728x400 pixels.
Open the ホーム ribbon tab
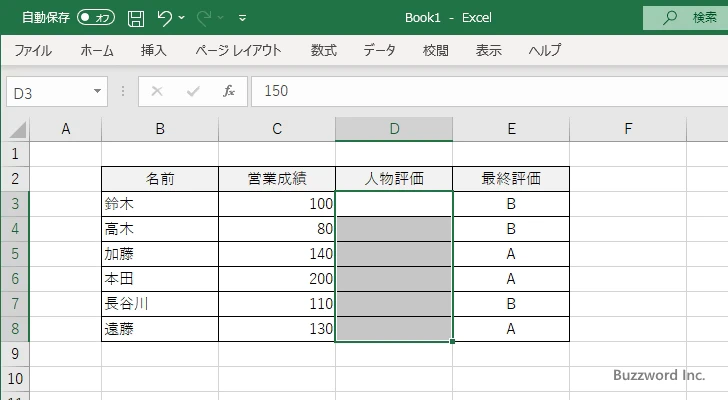click(x=97, y=50)
